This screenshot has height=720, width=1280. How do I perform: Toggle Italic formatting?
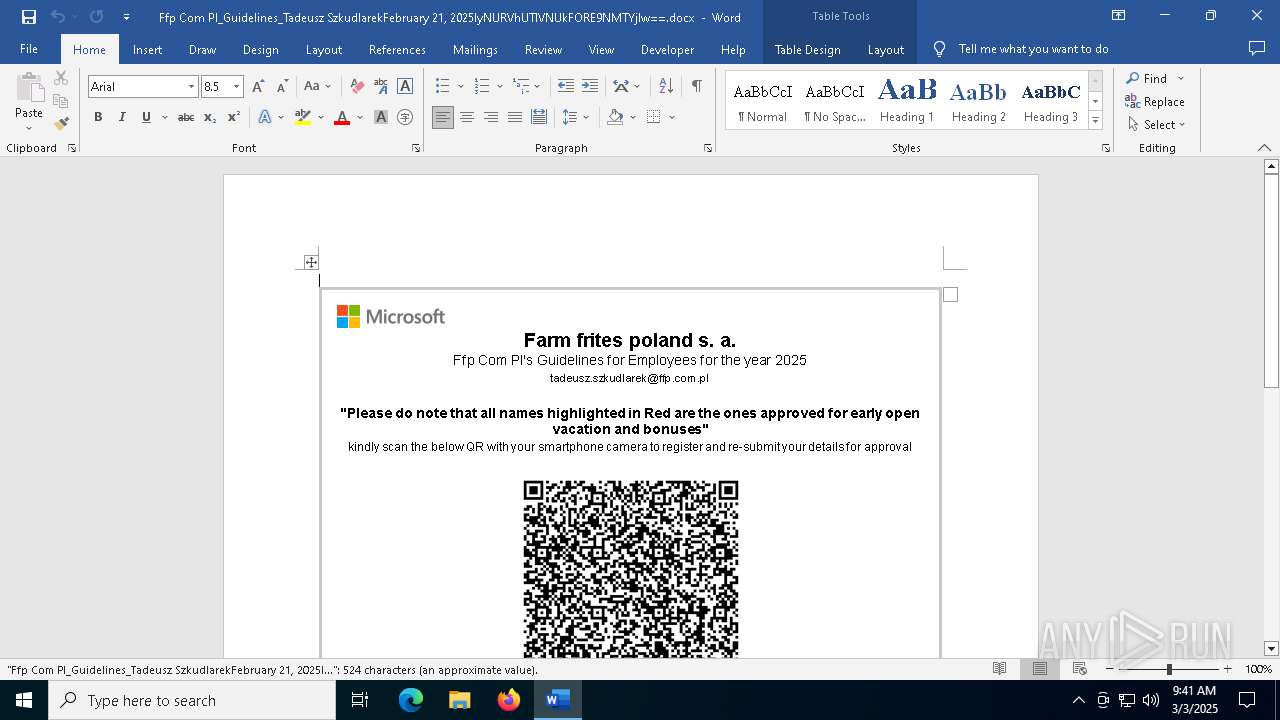point(122,117)
